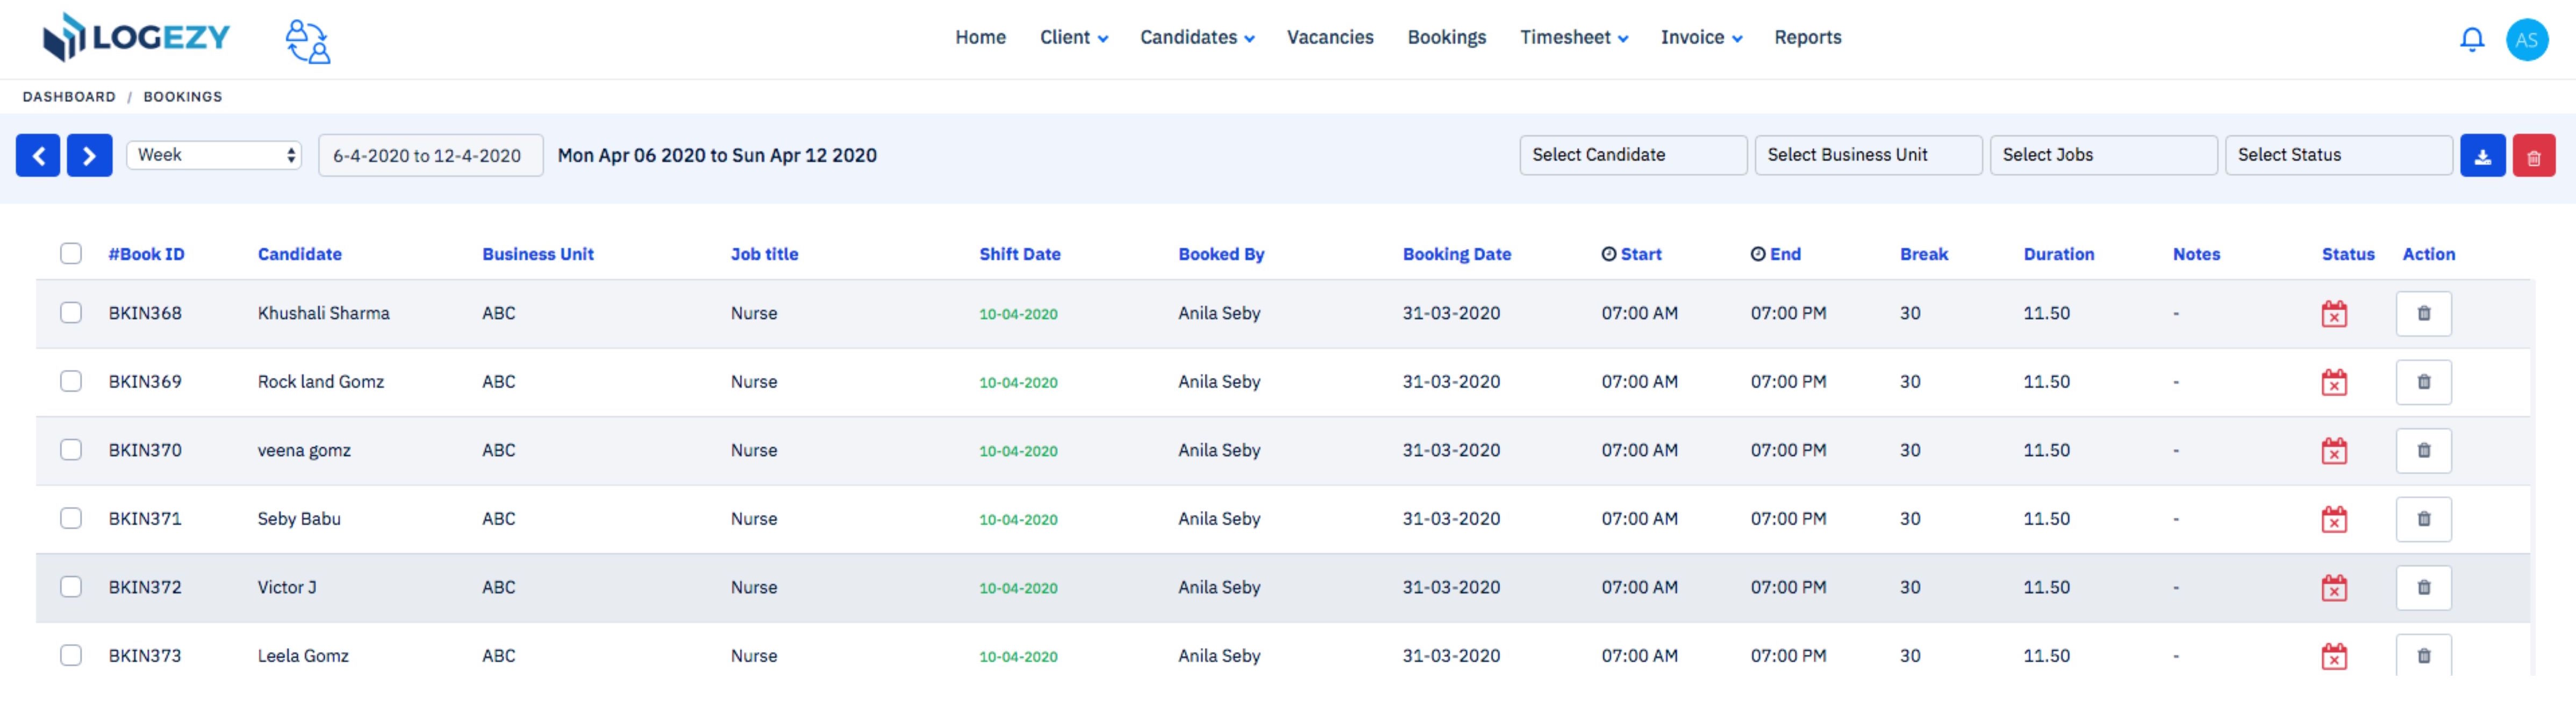Delete booking BKIN369 with trash action

(2423, 382)
